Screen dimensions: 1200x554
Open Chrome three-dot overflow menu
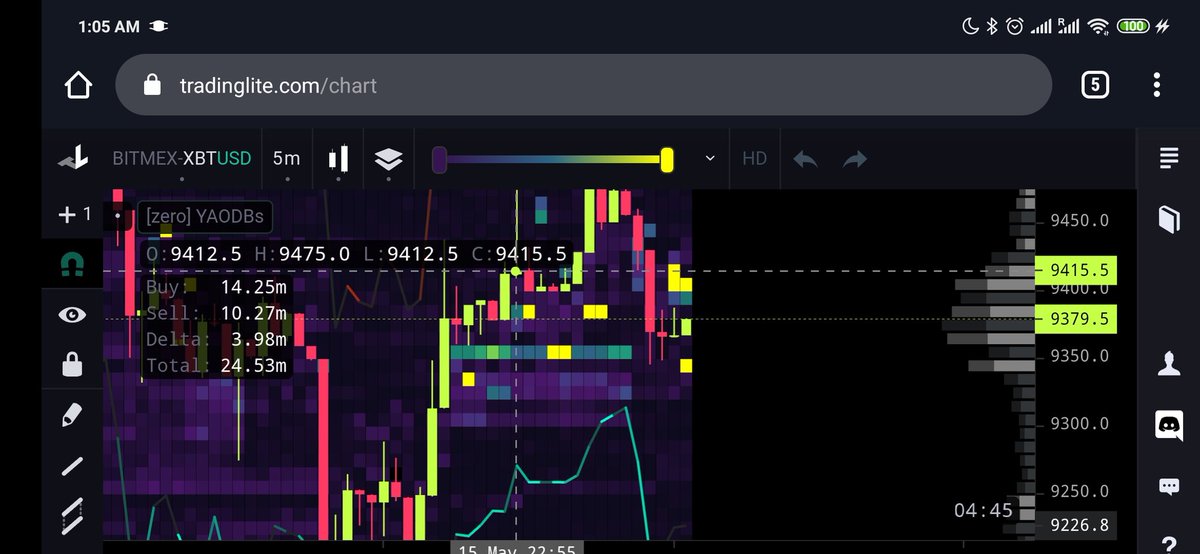coord(1157,85)
